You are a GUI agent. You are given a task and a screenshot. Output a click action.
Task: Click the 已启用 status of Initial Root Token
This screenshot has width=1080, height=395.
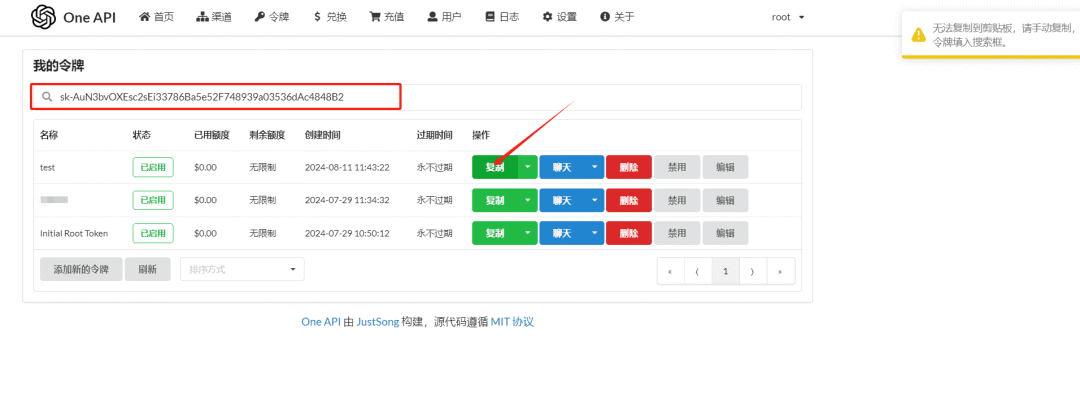pos(153,234)
